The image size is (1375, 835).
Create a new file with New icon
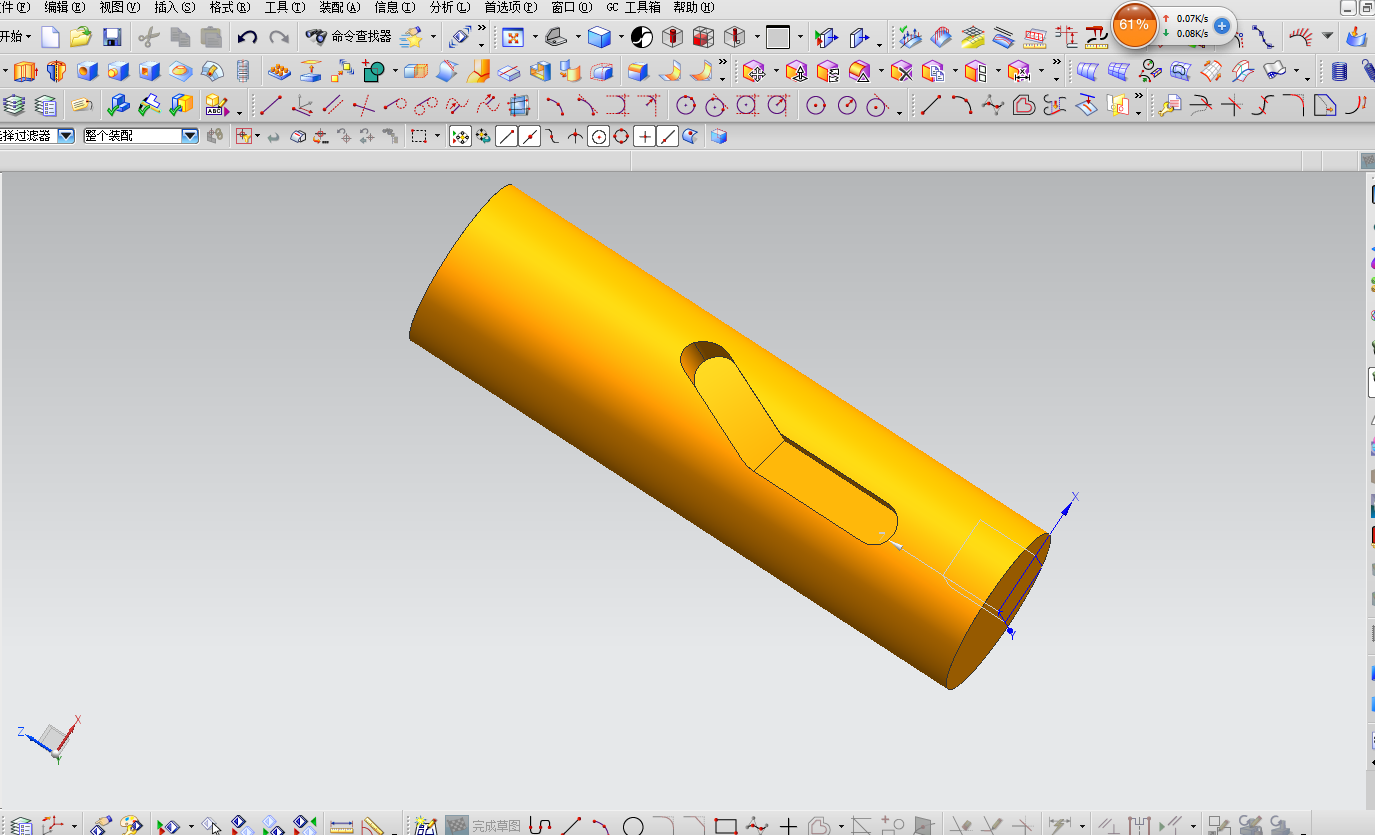tap(50, 37)
